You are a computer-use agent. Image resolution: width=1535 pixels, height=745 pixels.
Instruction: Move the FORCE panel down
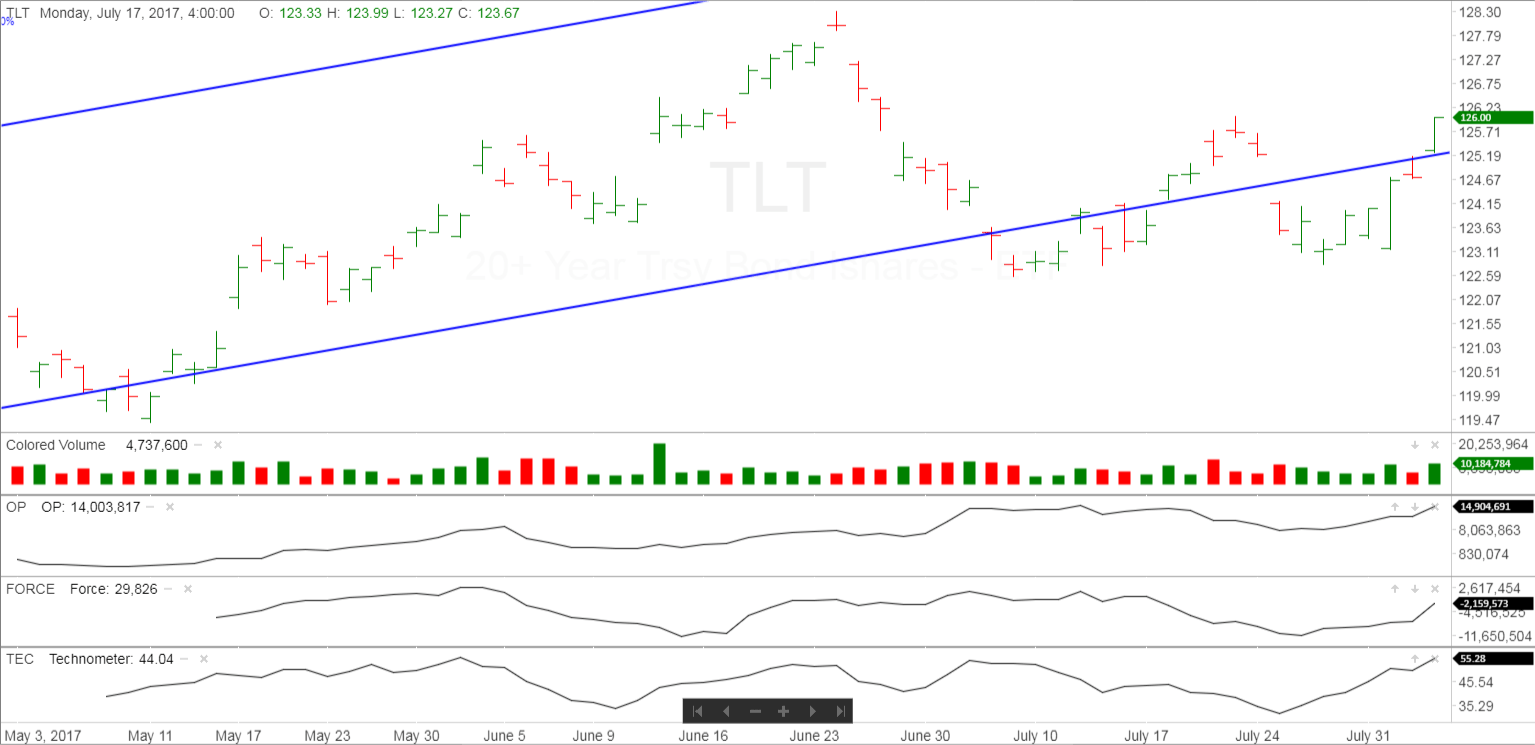coord(1415,589)
